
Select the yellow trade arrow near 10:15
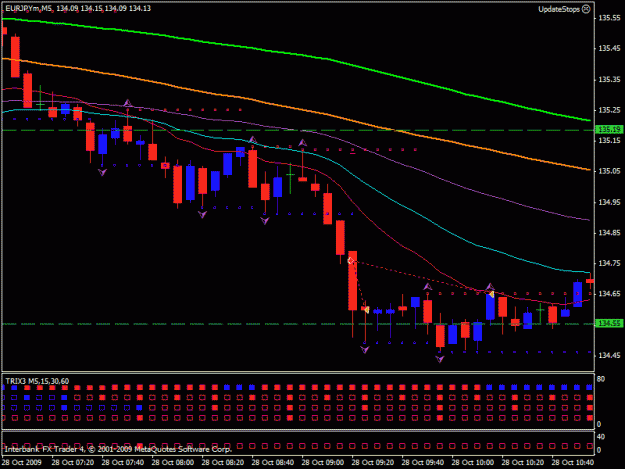pyautogui.click(x=491, y=294)
